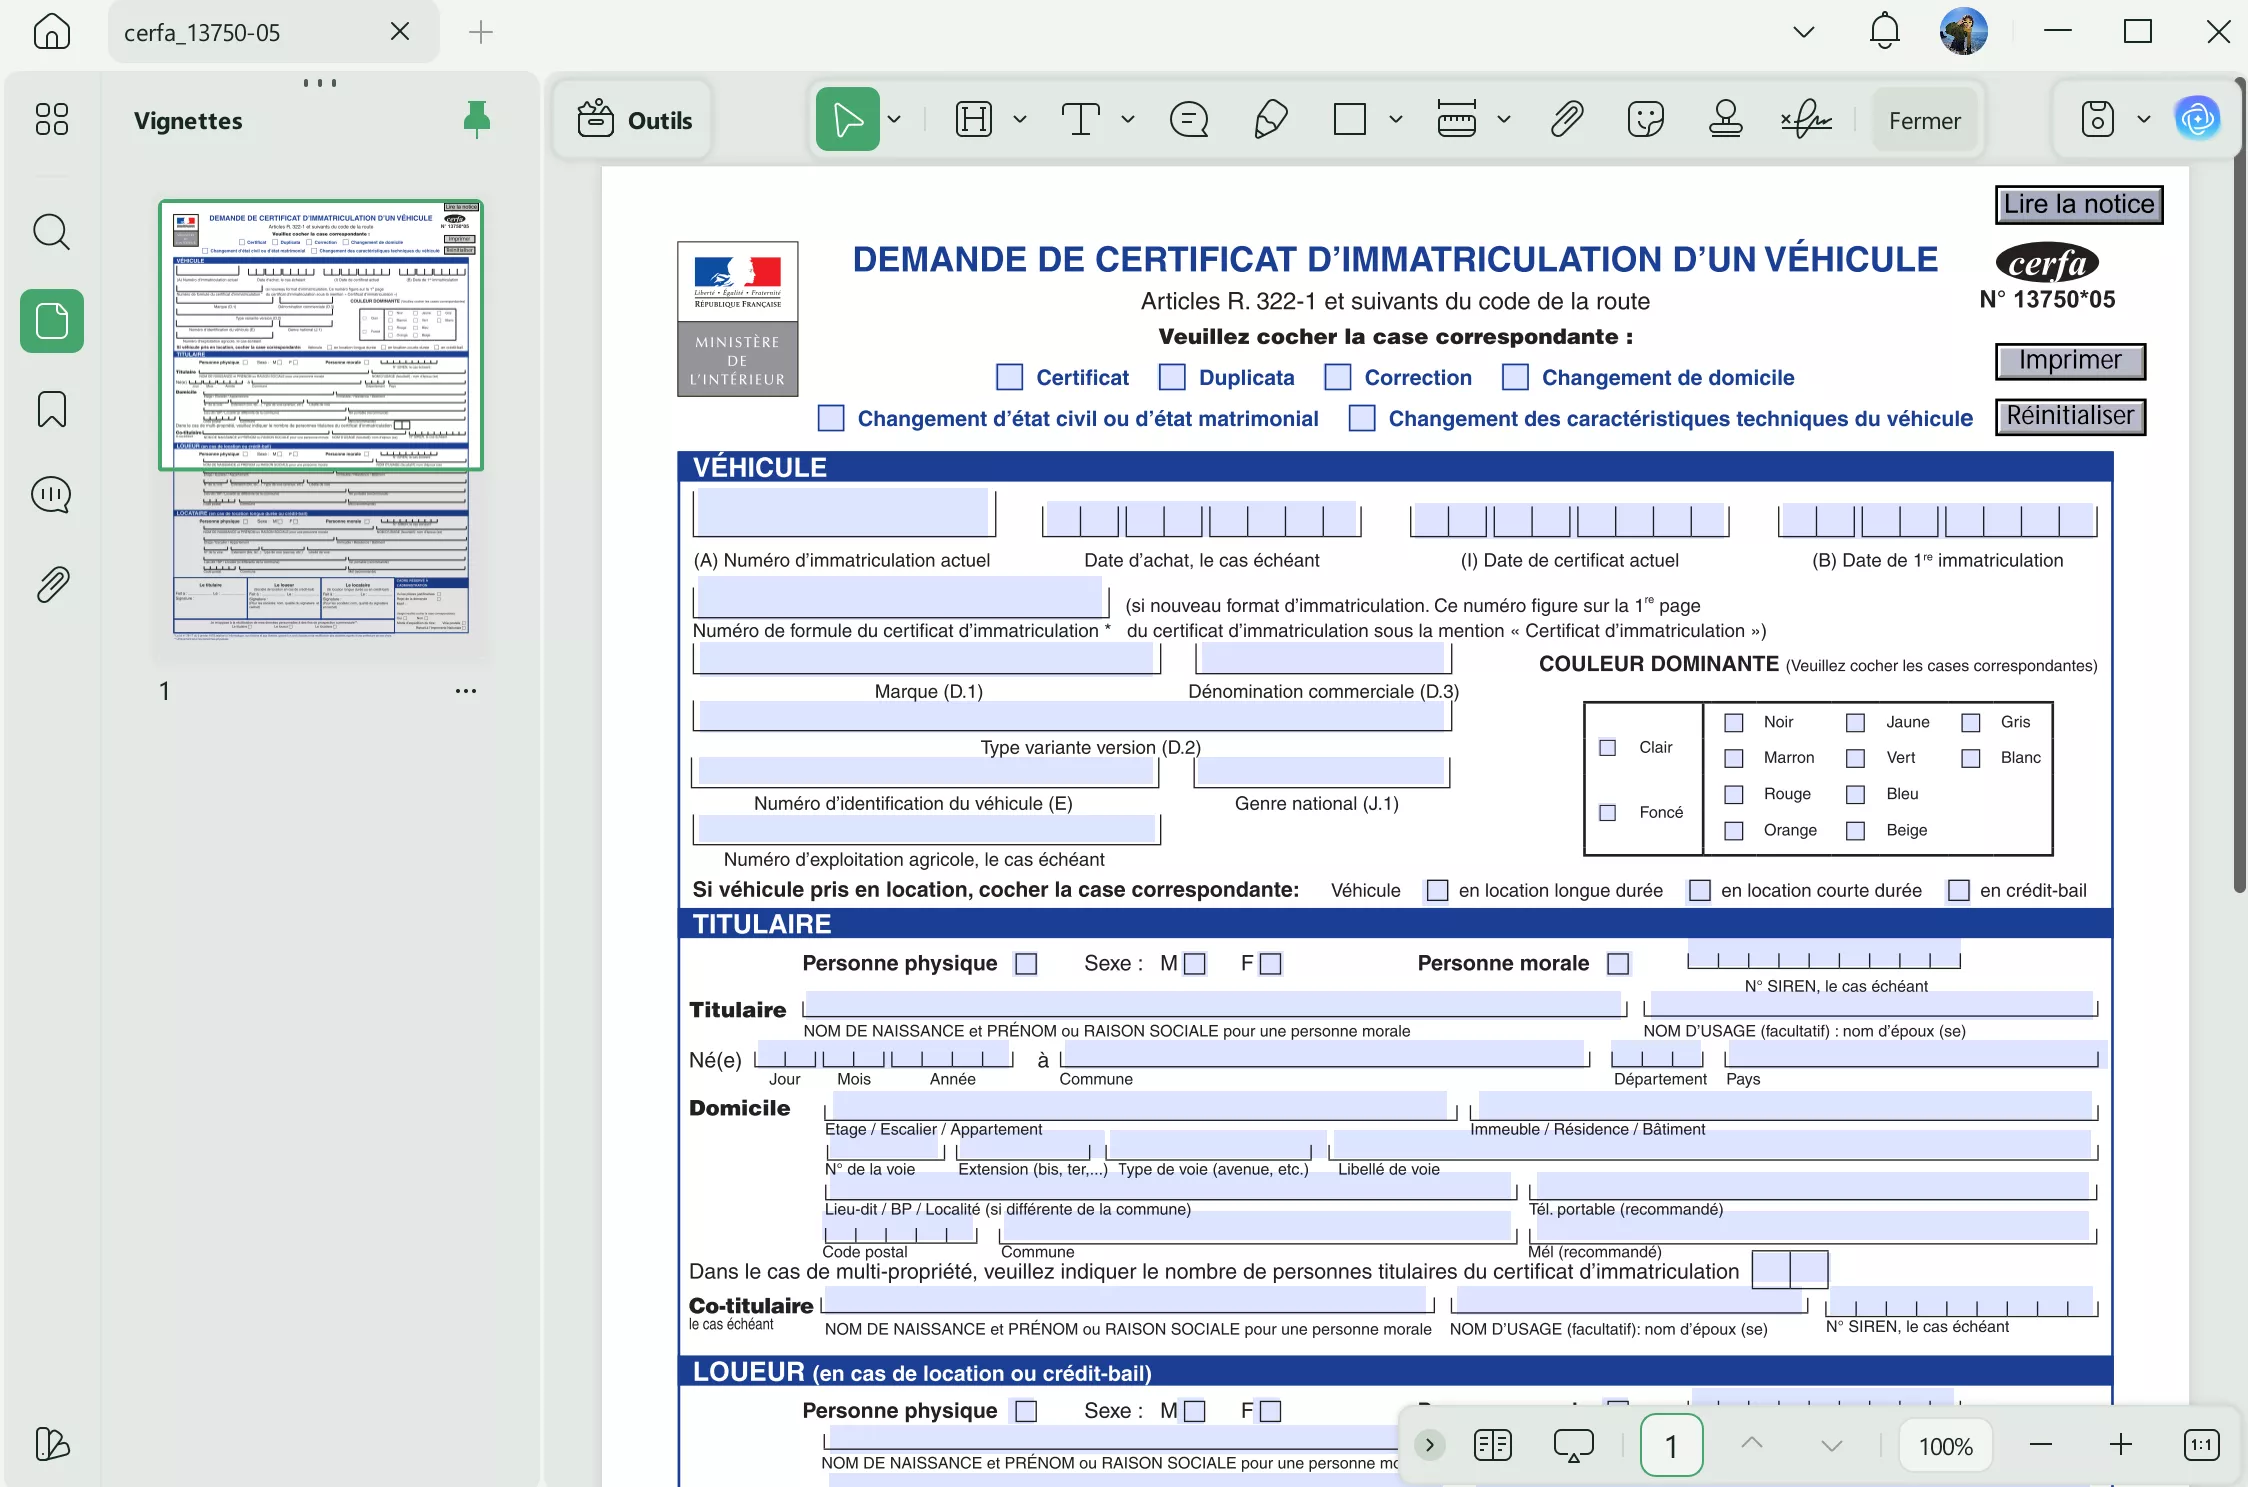The height and width of the screenshot is (1487, 2248).
Task: Click the zoom in plus control
Action: [x=2120, y=1445]
